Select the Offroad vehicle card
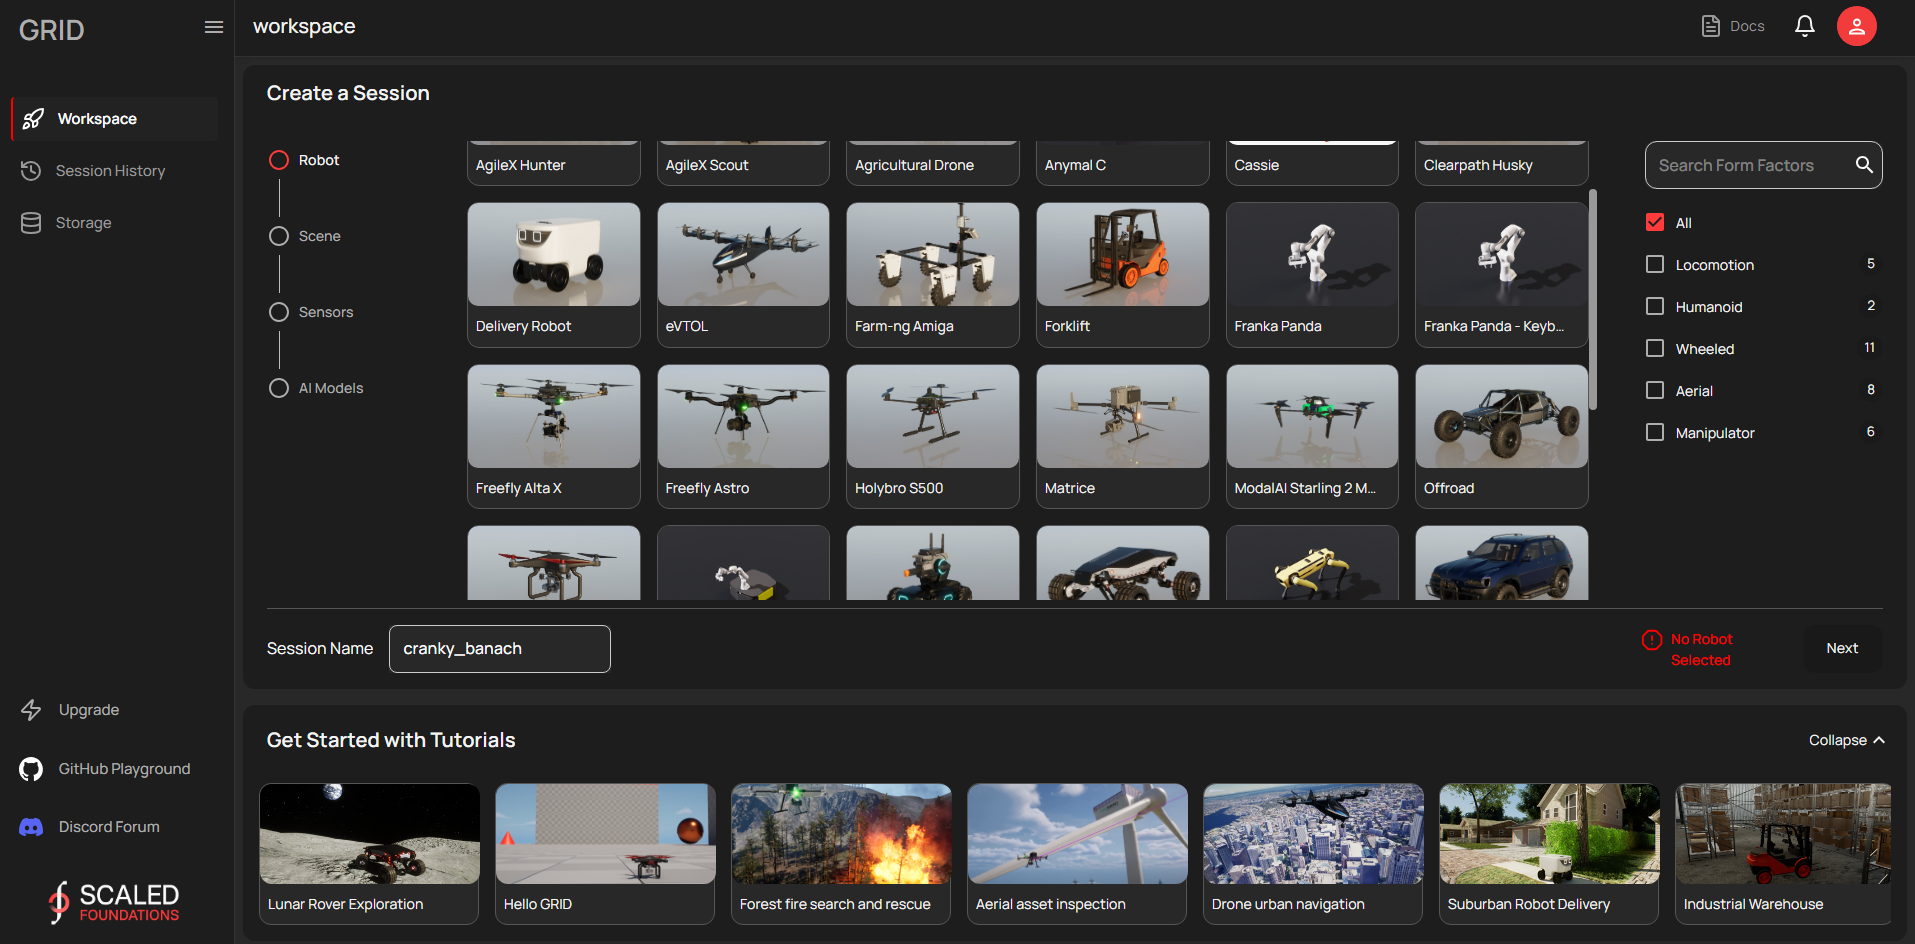 1502,437
